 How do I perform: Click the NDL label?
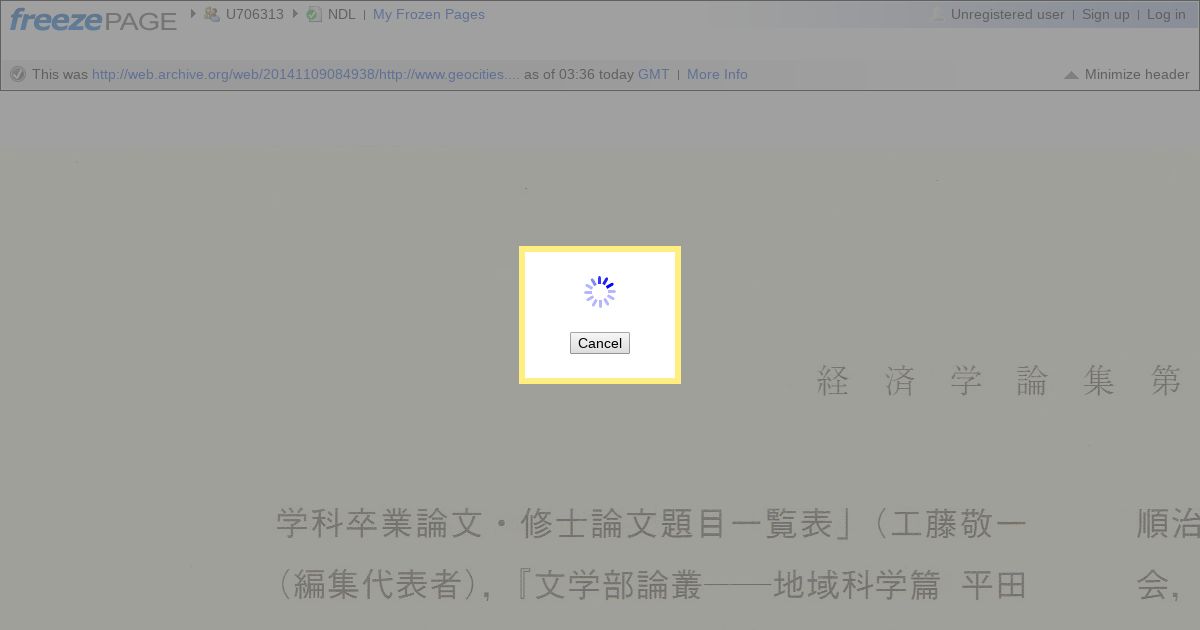[342, 14]
